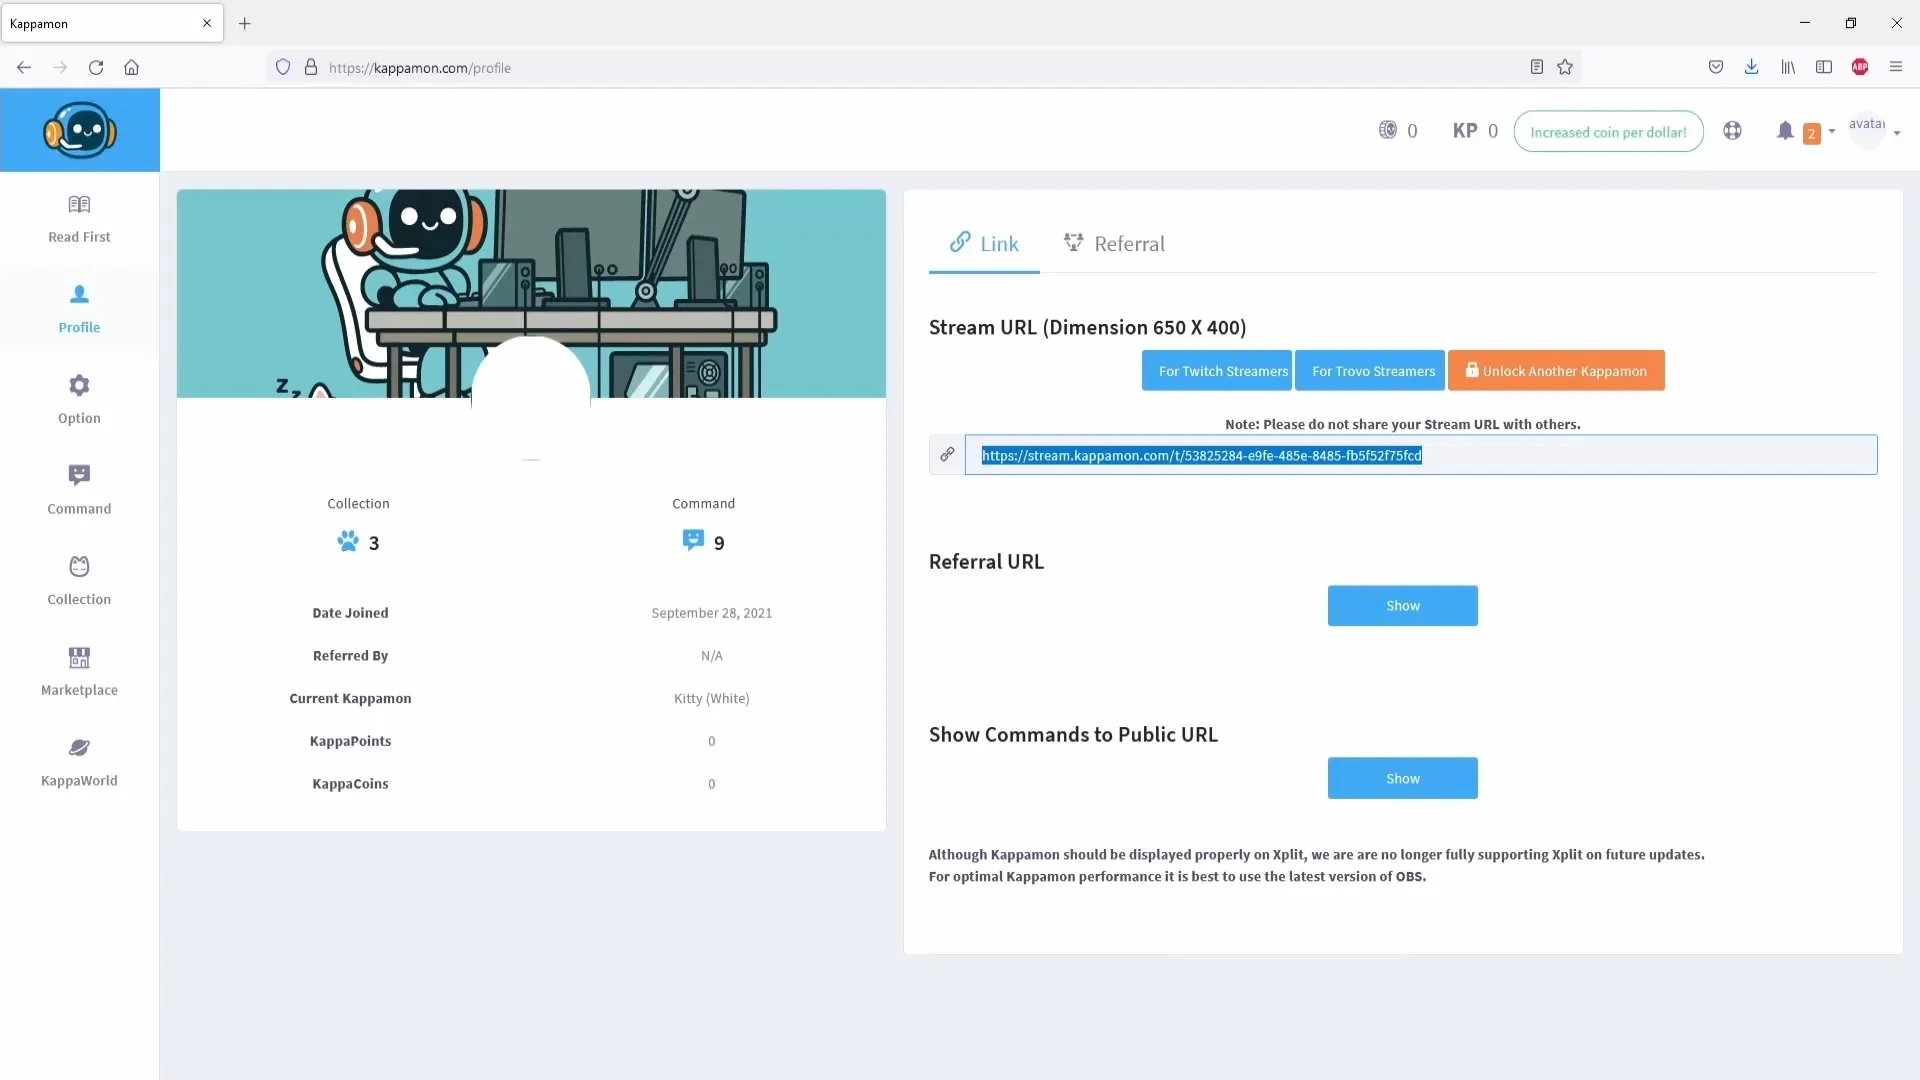
Task: Open the Profile sidebar page
Action: coord(79,309)
